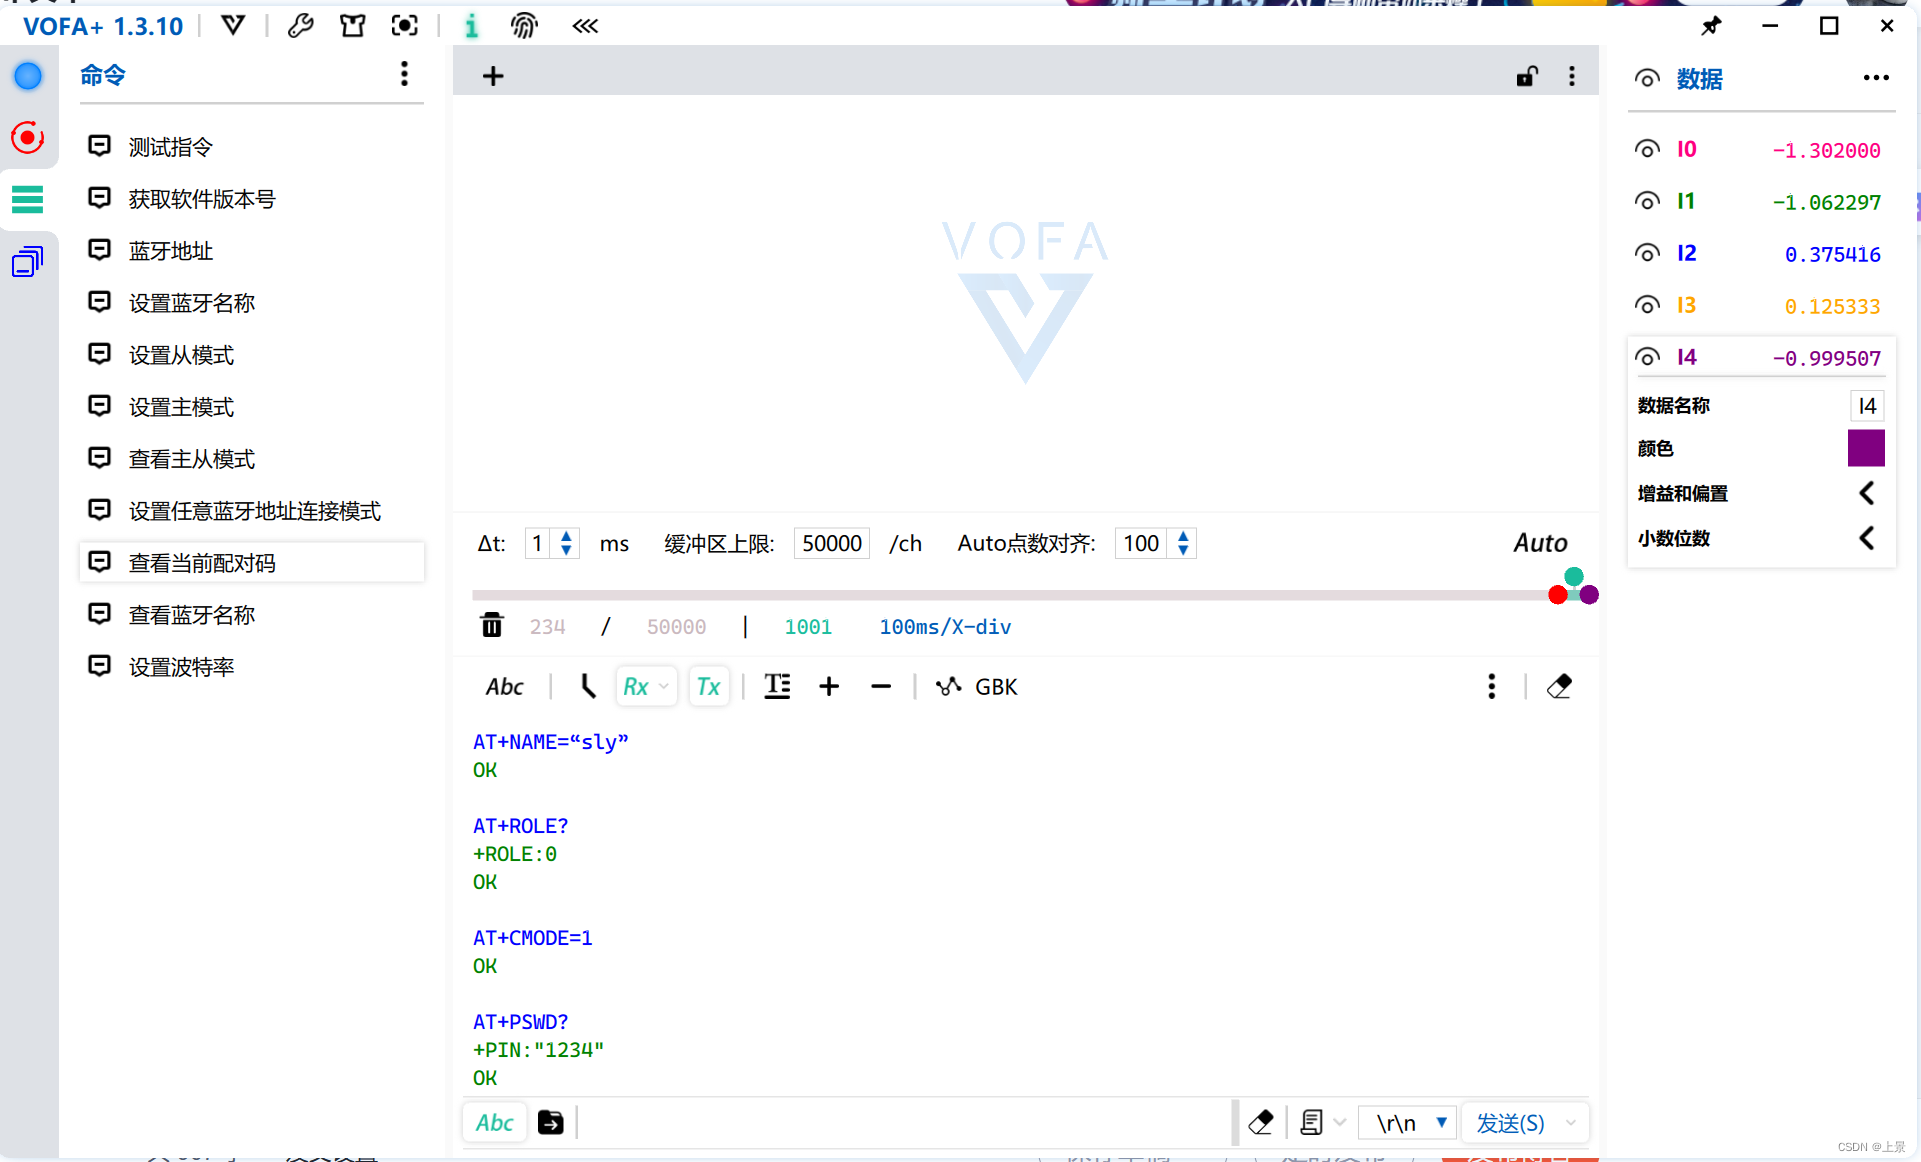Click the clear serial output eraser button
The image size is (1921, 1162).
tap(1561, 686)
